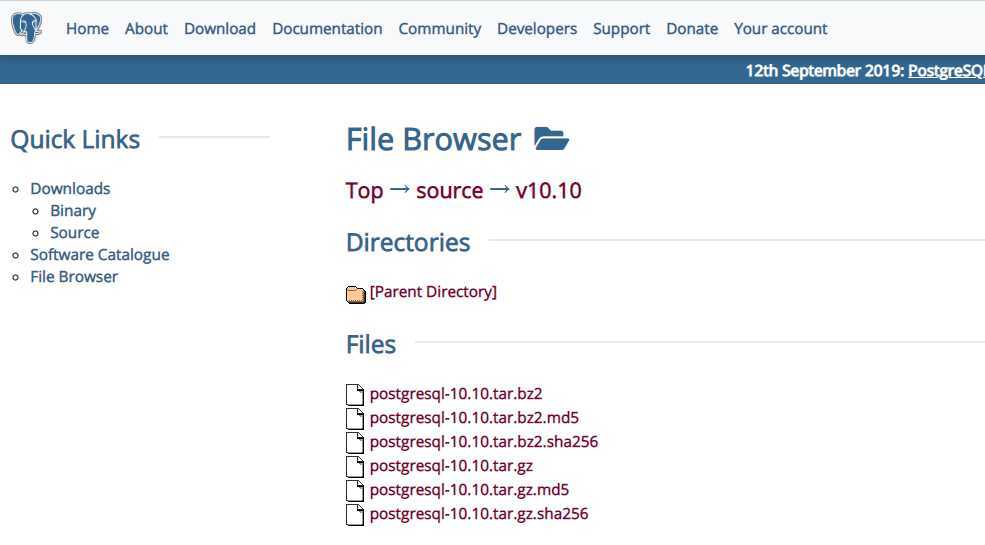This screenshot has height=545, width=985.
Task: Select Community in the navigation bar
Action: point(440,29)
